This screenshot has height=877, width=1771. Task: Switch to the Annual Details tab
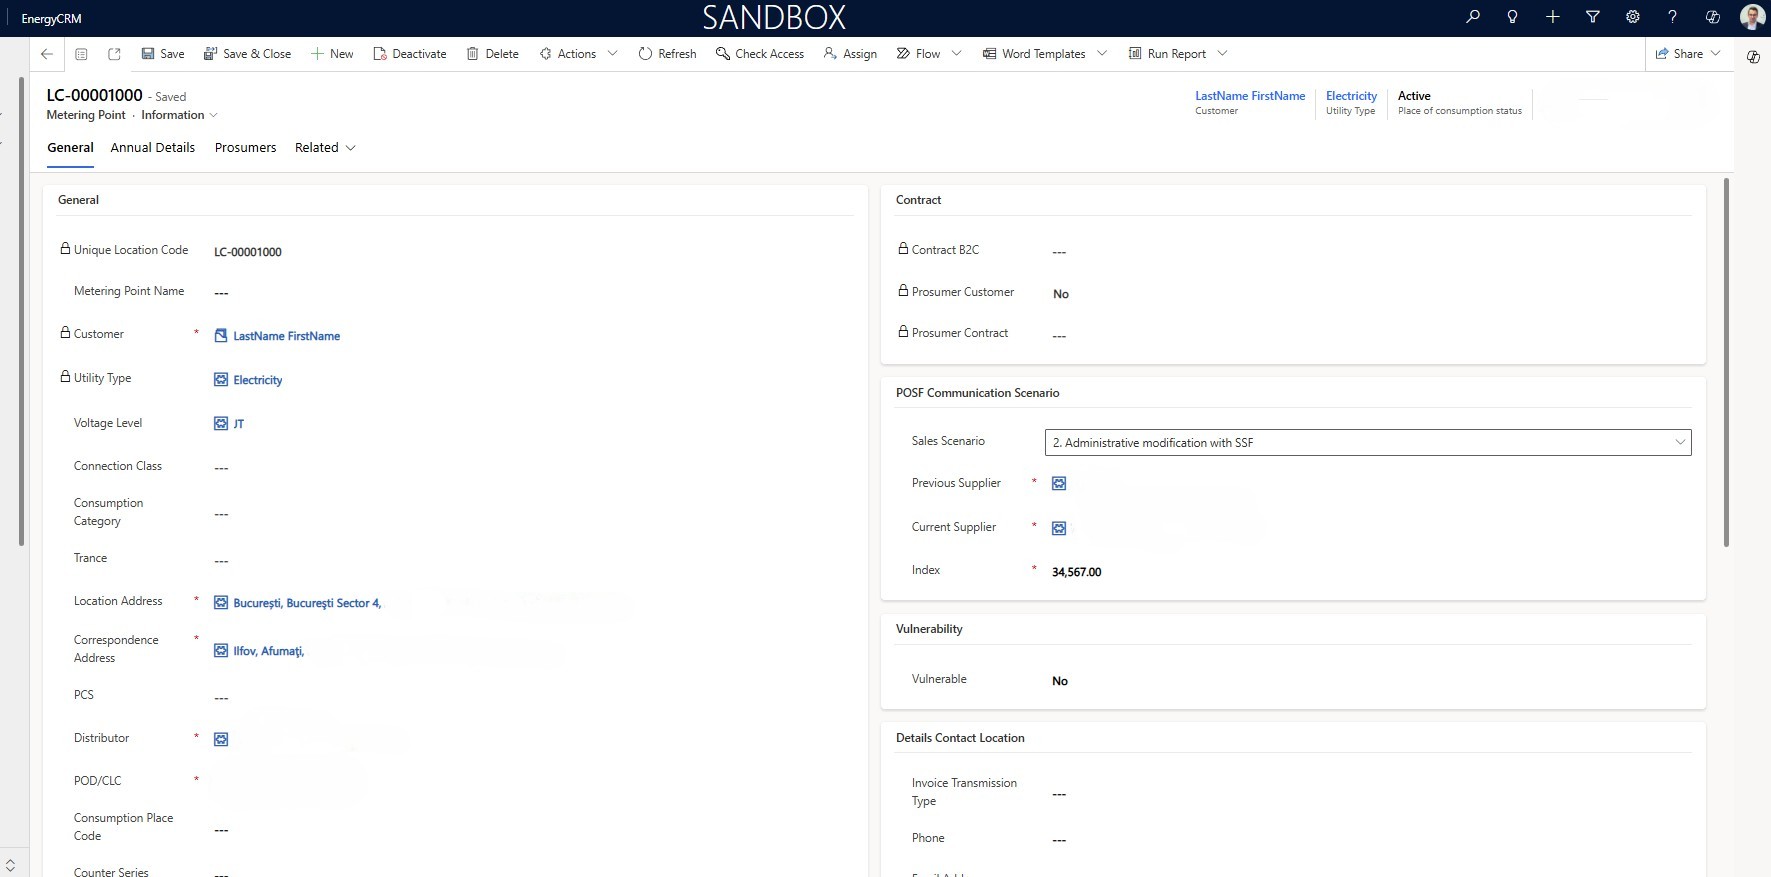pyautogui.click(x=153, y=148)
